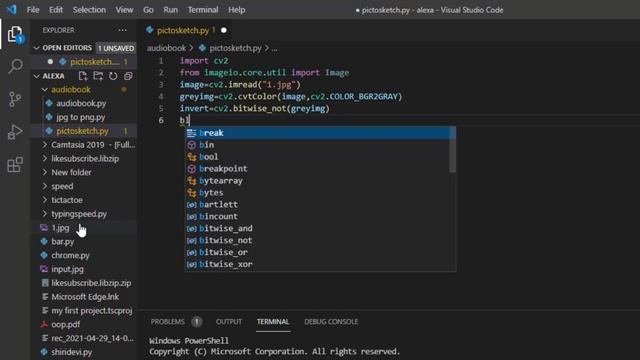Image resolution: width=640 pixels, height=360 pixels.
Task: Click the 1 UNSAVED badge
Action: [x=116, y=48]
